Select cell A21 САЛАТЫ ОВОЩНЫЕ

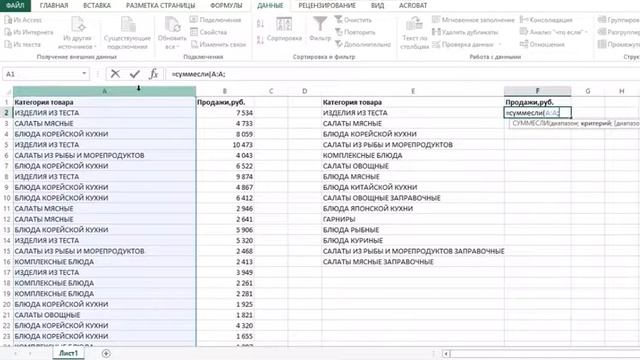[104, 315]
